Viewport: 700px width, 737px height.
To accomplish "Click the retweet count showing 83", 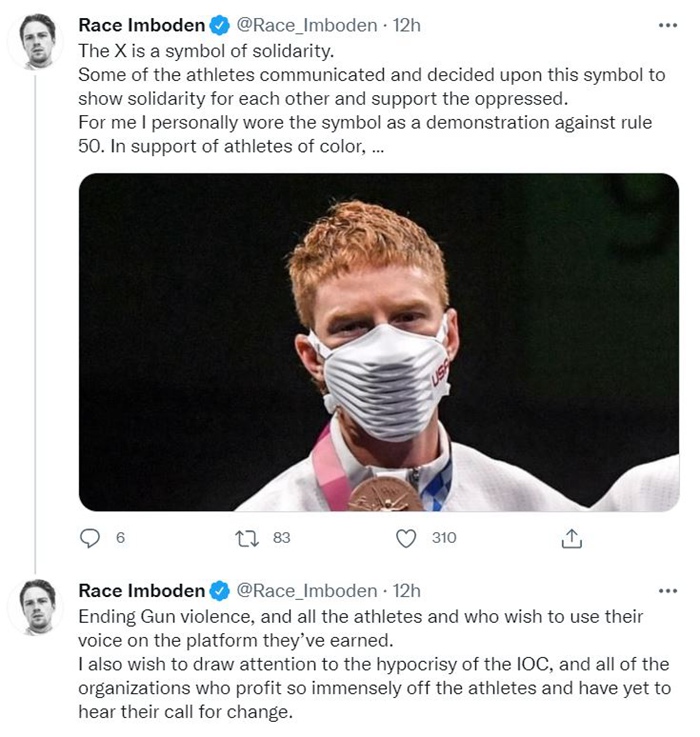I will pos(281,538).
